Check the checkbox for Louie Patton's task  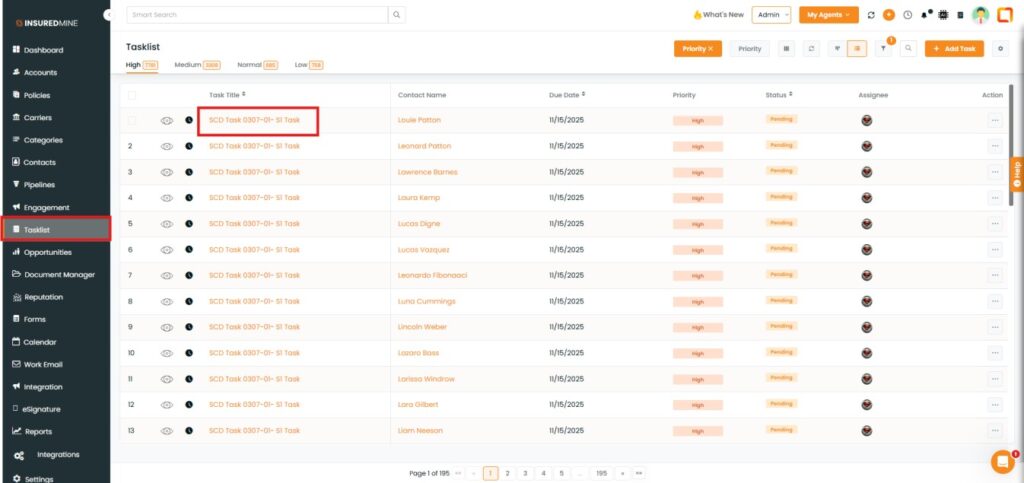(x=131, y=120)
